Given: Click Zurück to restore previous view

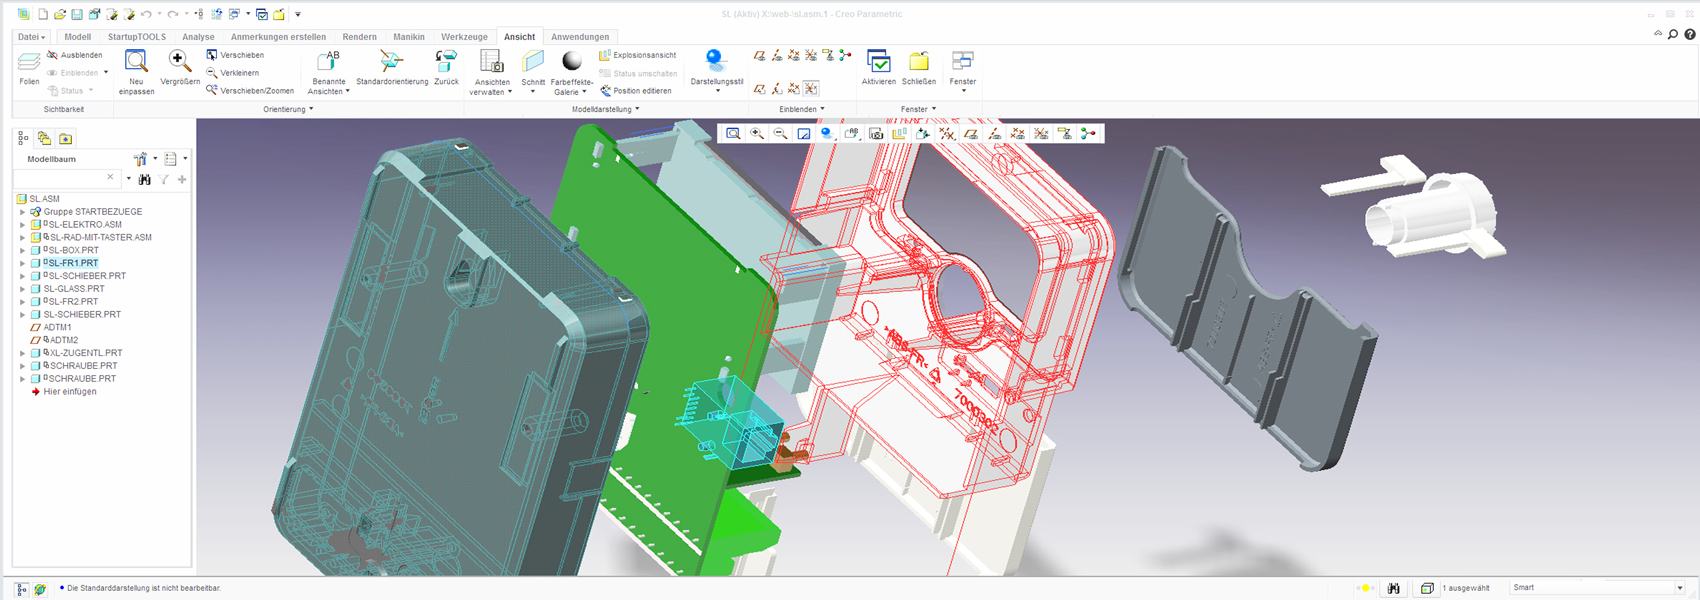Looking at the screenshot, I should click(x=446, y=68).
